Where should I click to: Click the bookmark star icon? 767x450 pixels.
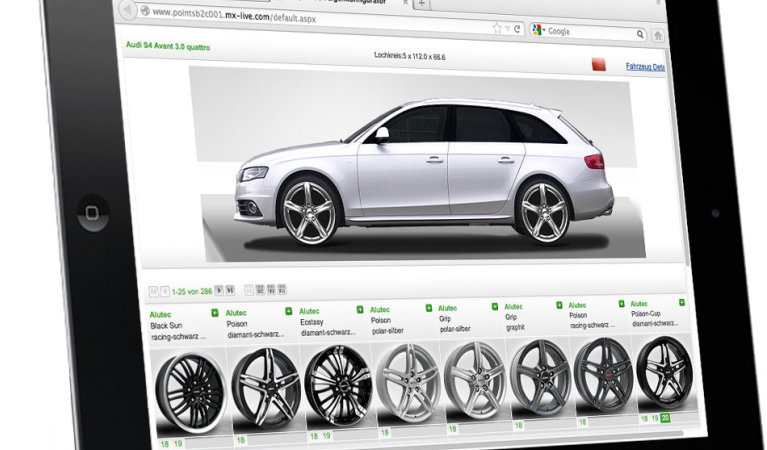(497, 28)
